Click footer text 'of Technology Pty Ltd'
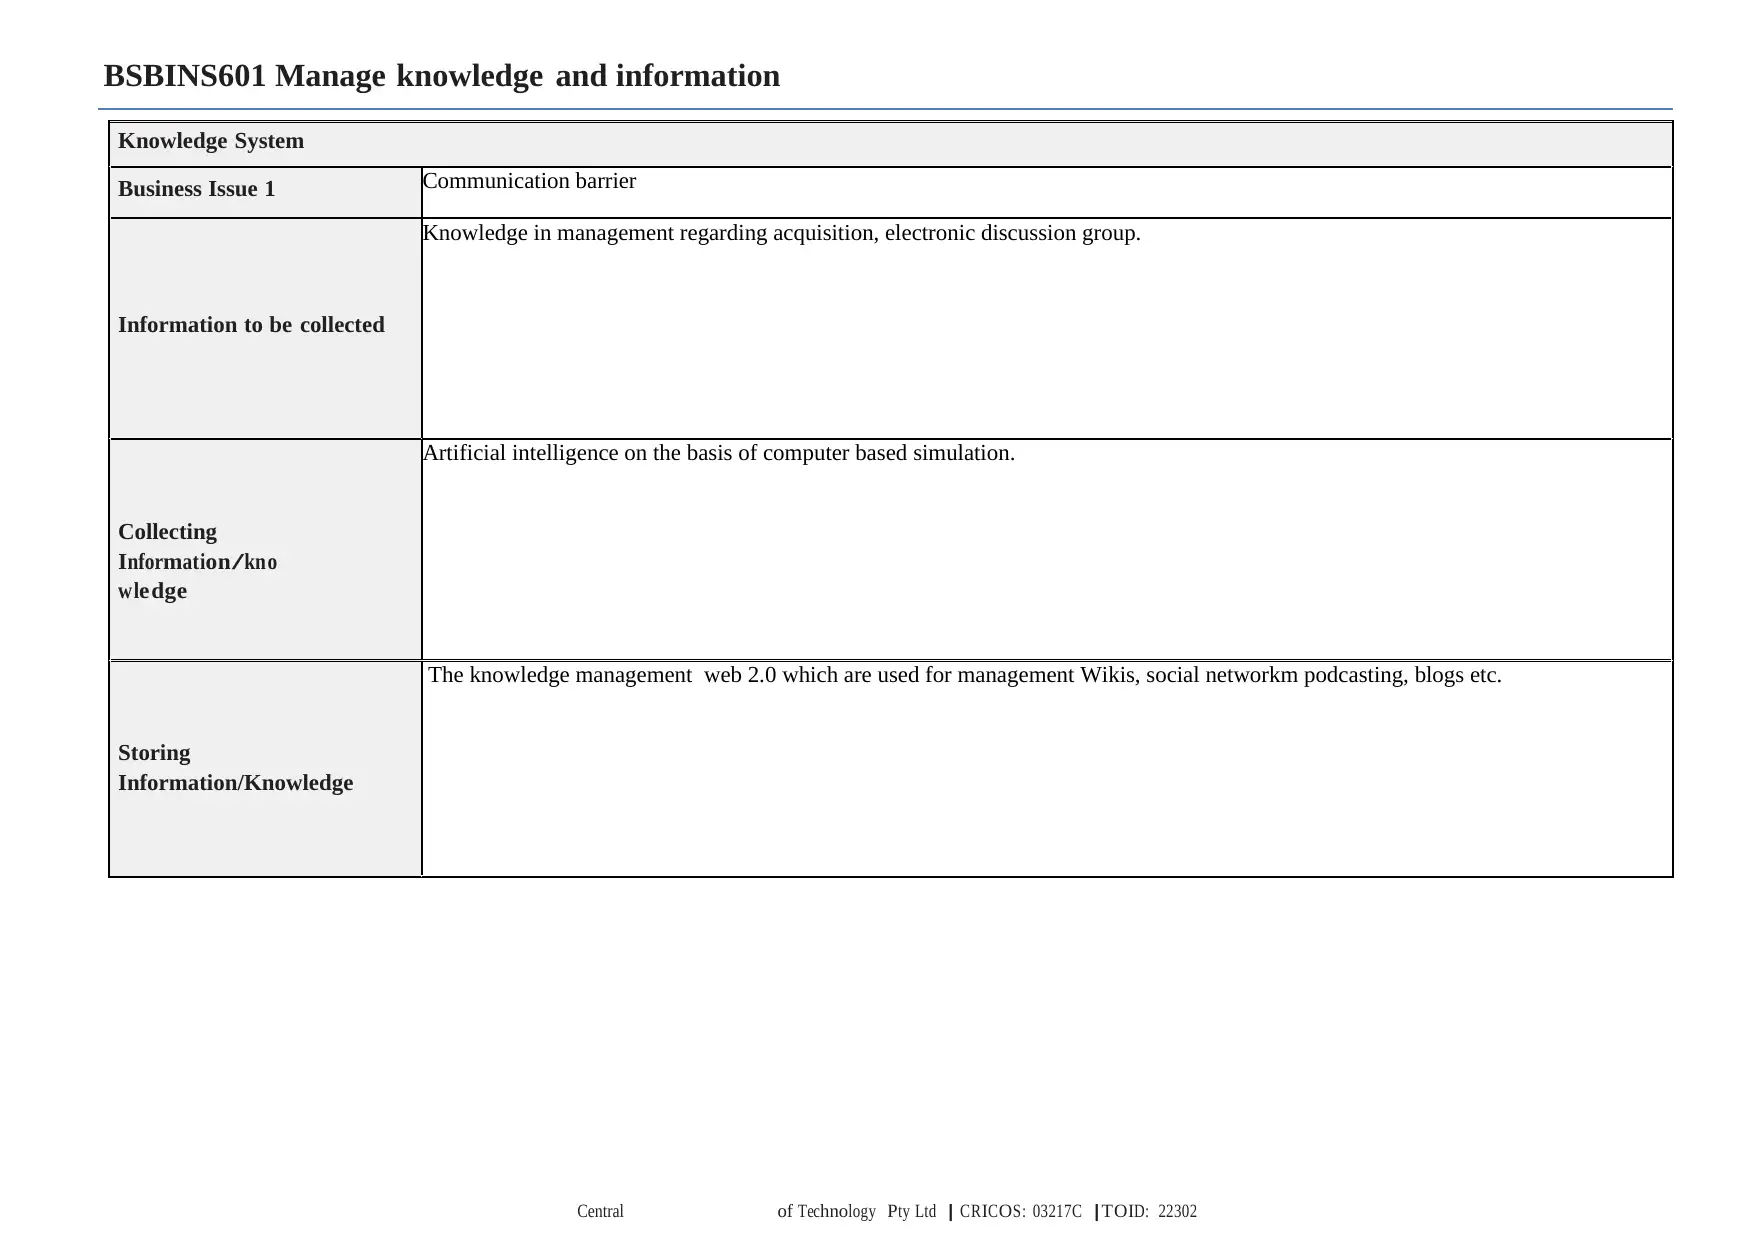The width and height of the screenshot is (1756, 1241). 857,1211
